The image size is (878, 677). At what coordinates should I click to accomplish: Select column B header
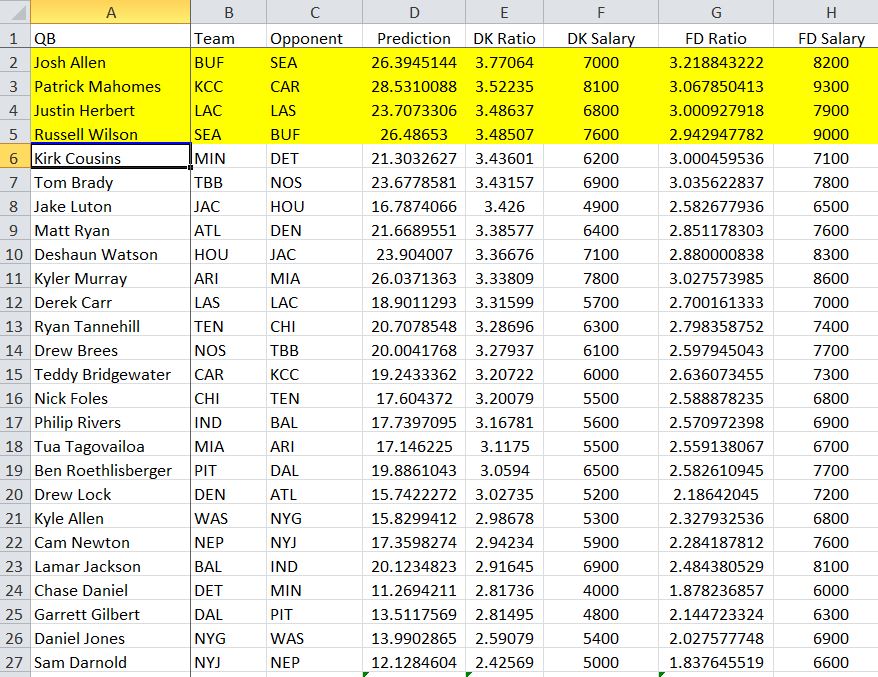point(228,12)
